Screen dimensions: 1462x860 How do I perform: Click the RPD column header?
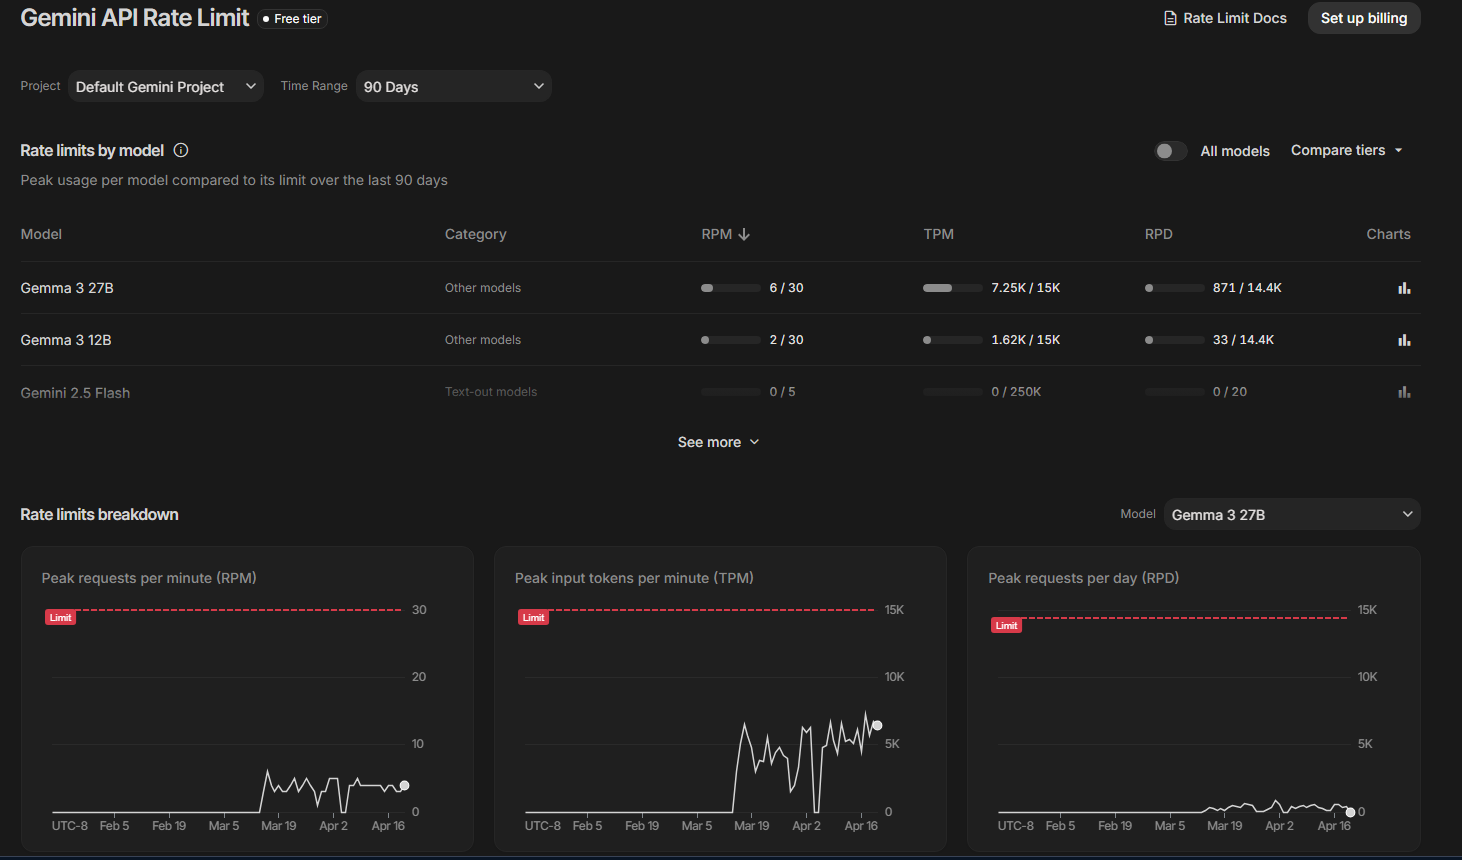click(1159, 234)
